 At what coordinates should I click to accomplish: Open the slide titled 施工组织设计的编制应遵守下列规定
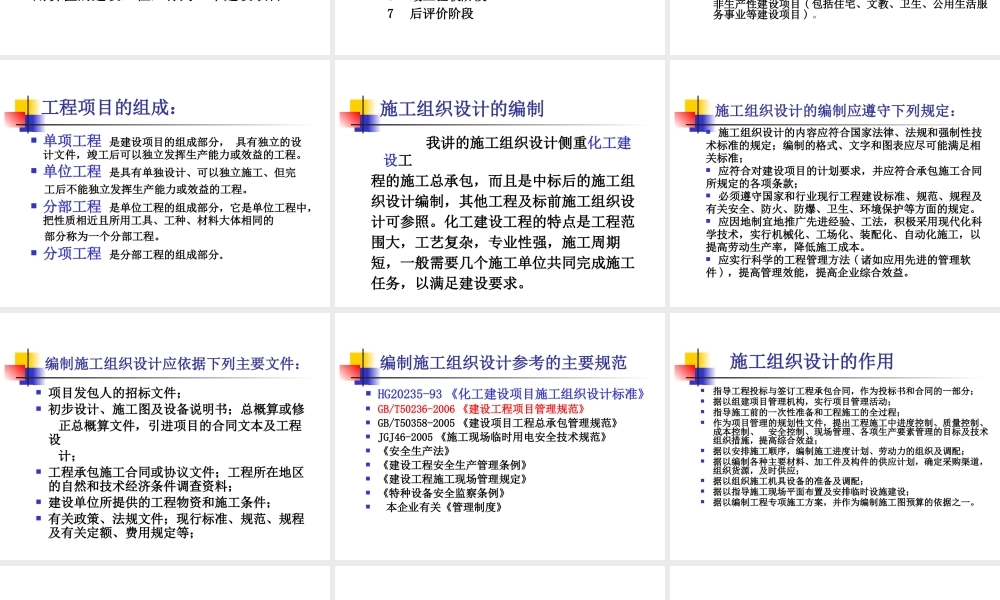[x=835, y=184]
